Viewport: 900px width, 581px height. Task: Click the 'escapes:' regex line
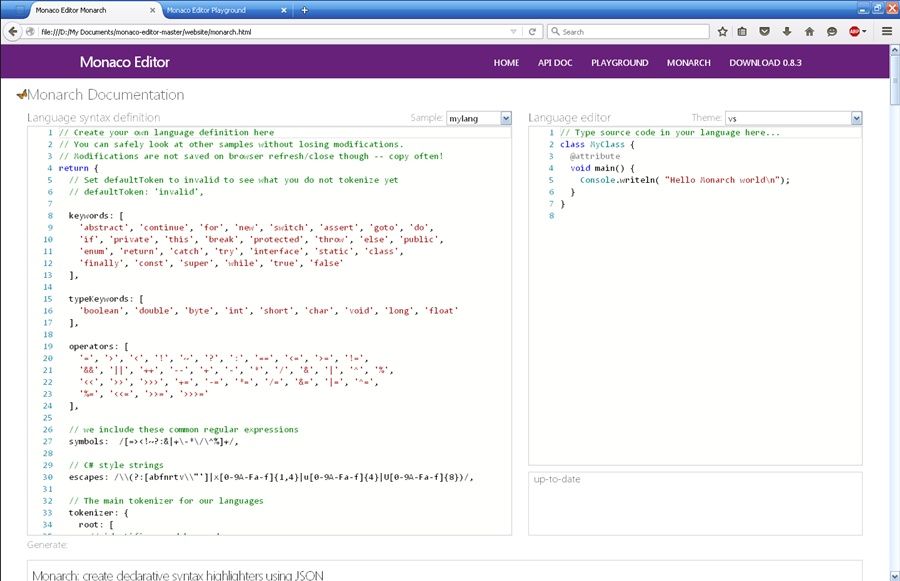point(271,477)
